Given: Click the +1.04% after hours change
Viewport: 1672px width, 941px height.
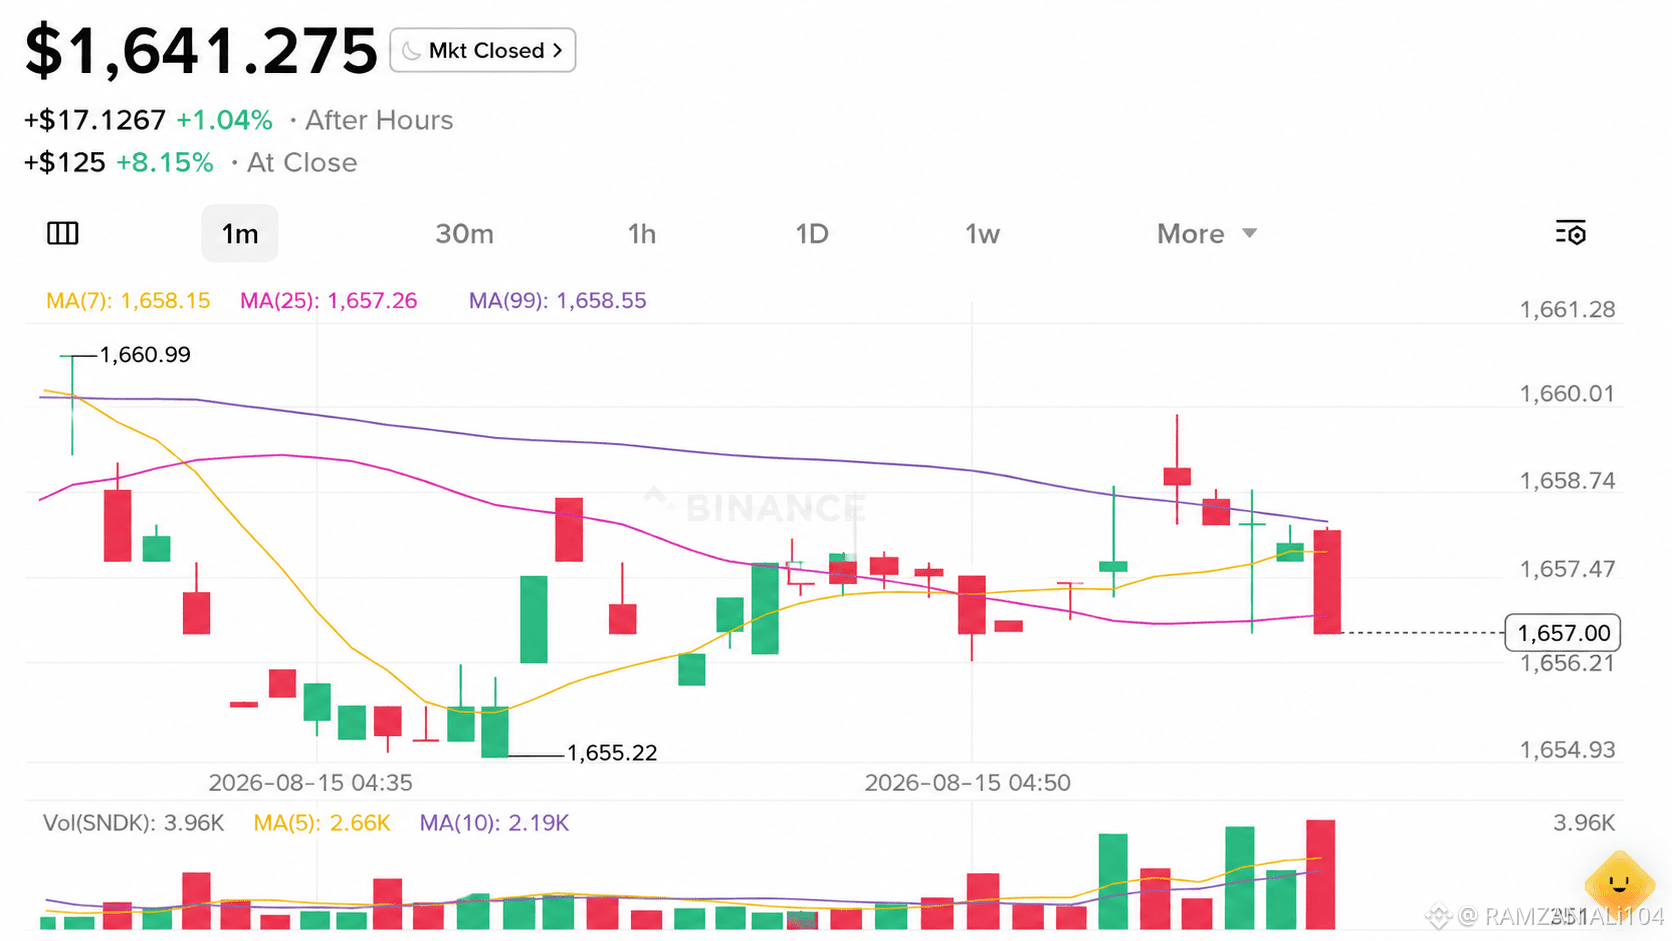Looking at the screenshot, I should pos(224,120).
